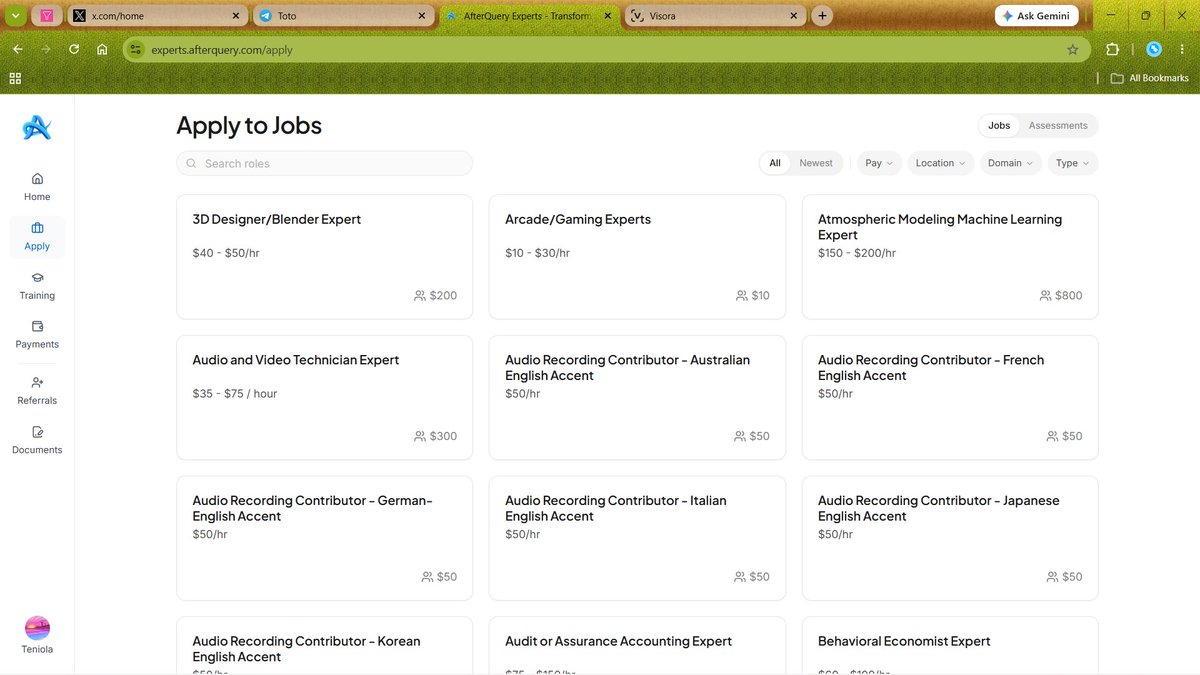This screenshot has height=675, width=1200.
Task: Open the Home sidebar icon
Action: (37, 179)
